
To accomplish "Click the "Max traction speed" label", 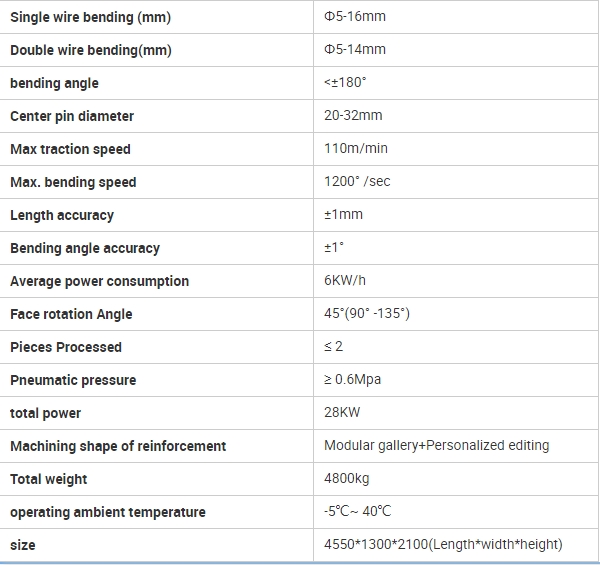I will [x=70, y=149].
